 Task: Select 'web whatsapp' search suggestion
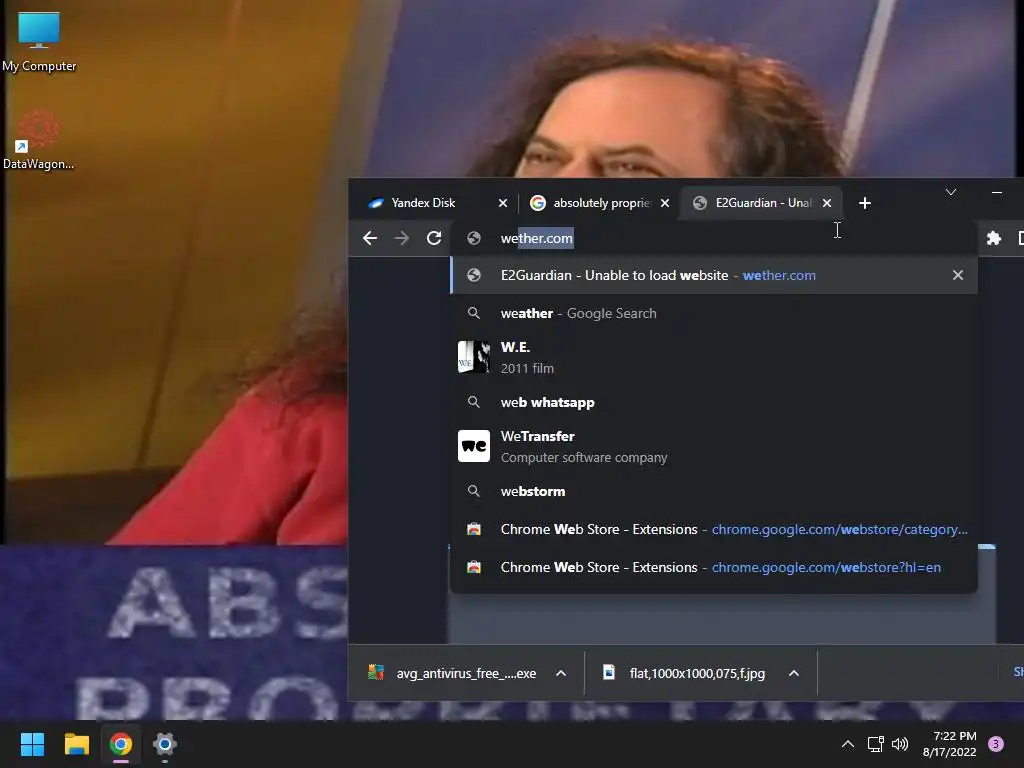[714, 402]
